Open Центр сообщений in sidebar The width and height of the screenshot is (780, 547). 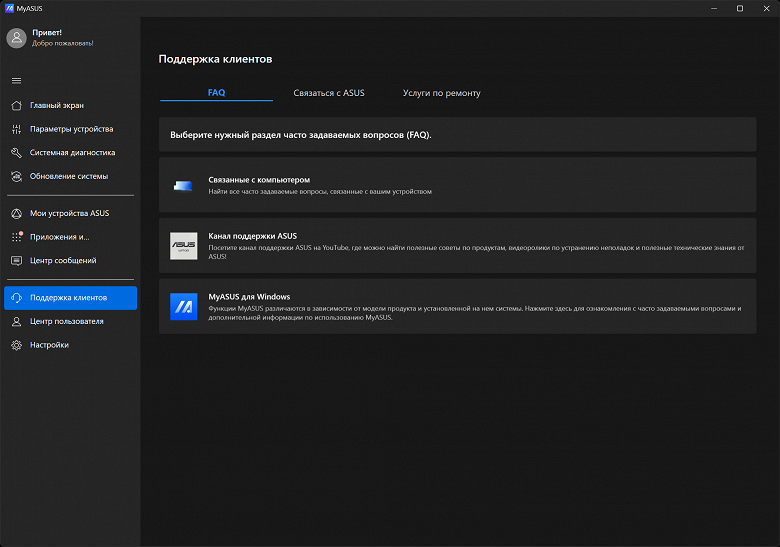tap(71, 261)
